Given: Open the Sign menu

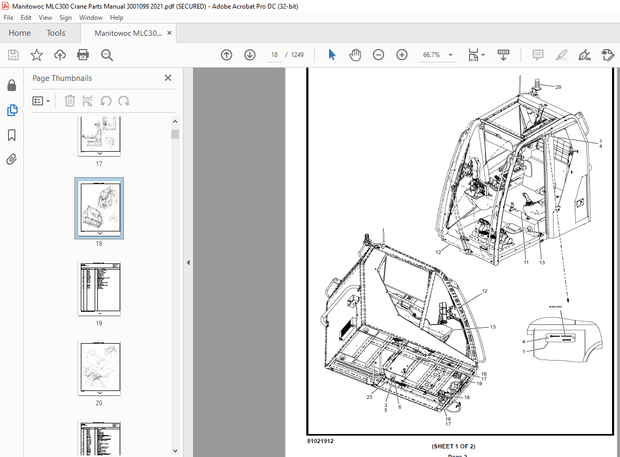Looking at the screenshot, I should coord(66,18).
